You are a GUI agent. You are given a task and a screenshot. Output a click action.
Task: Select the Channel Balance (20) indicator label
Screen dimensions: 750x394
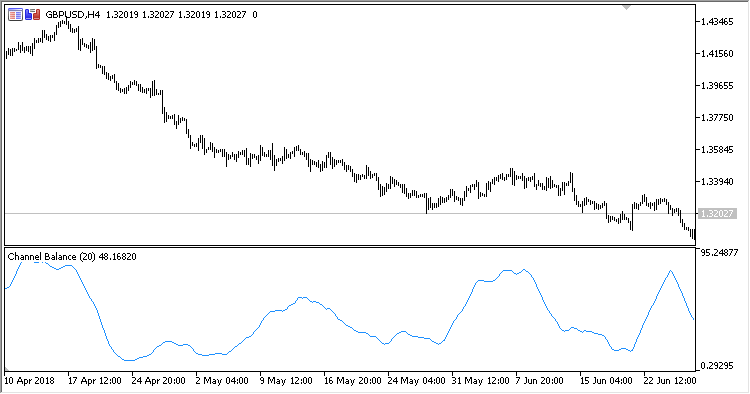pyautogui.click(x=72, y=257)
